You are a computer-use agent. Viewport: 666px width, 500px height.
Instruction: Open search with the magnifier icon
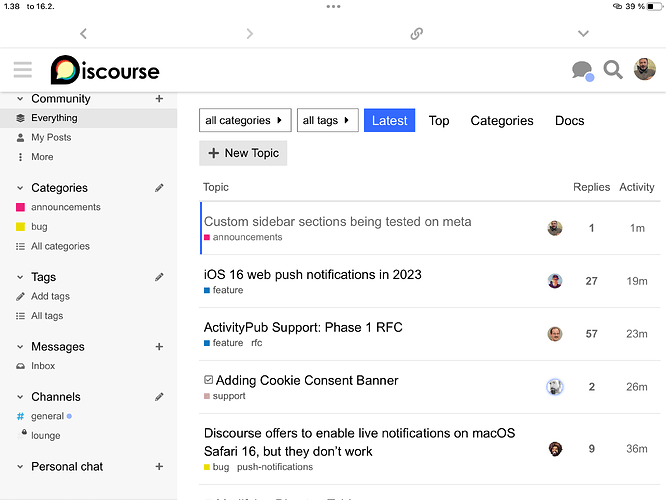(613, 70)
